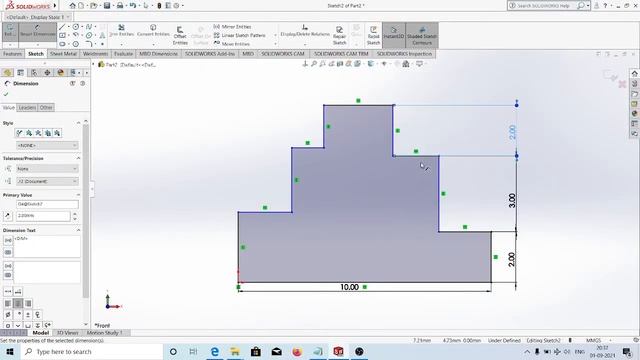Open Microsoft Edge from taskbar

[214, 351]
